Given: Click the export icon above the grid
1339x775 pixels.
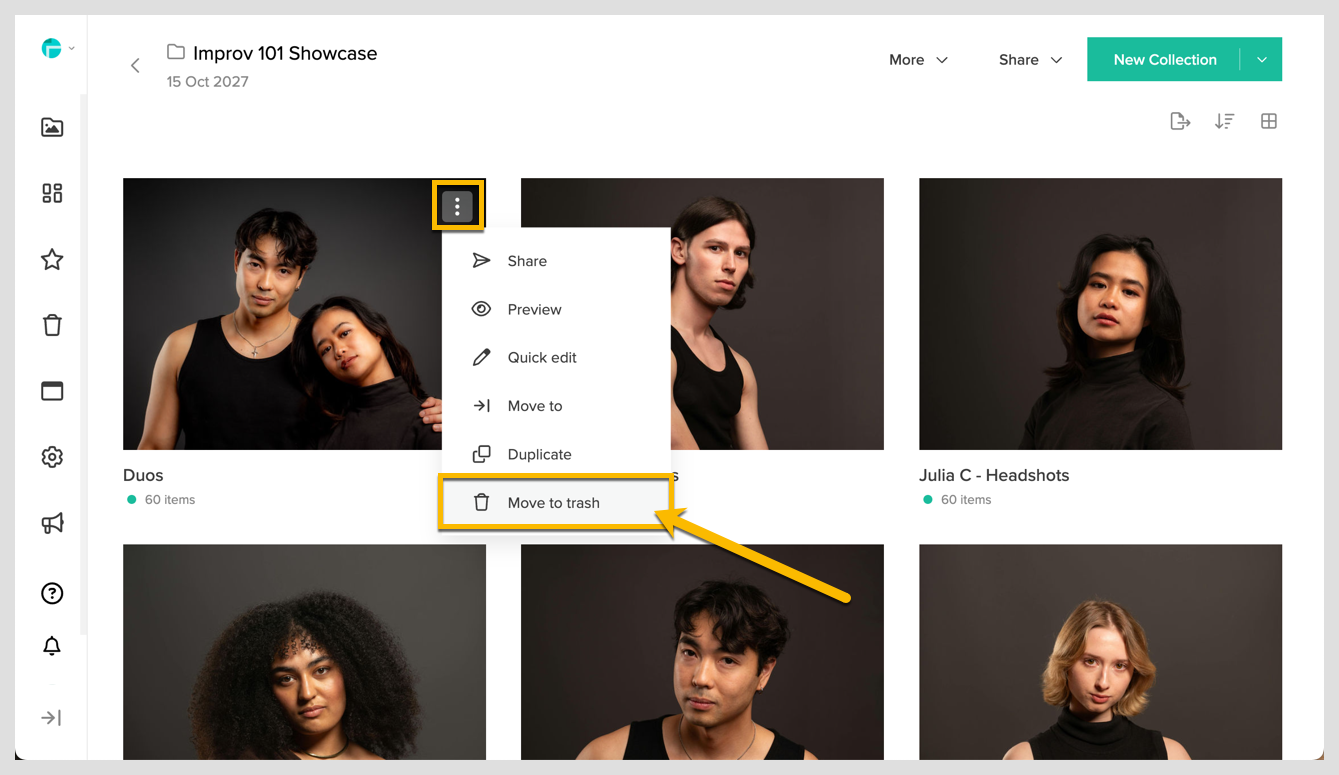Looking at the screenshot, I should click(x=1180, y=121).
